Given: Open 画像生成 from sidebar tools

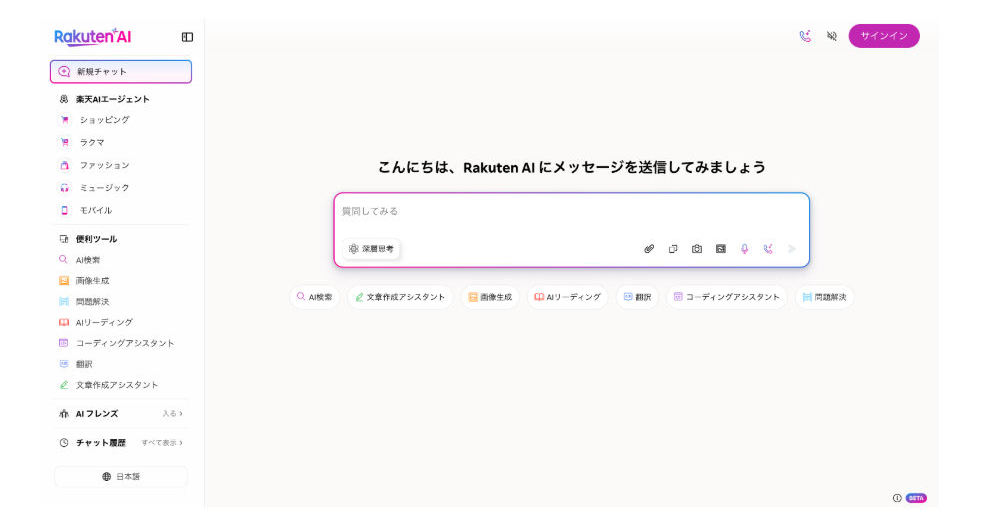Looking at the screenshot, I should (x=92, y=281).
